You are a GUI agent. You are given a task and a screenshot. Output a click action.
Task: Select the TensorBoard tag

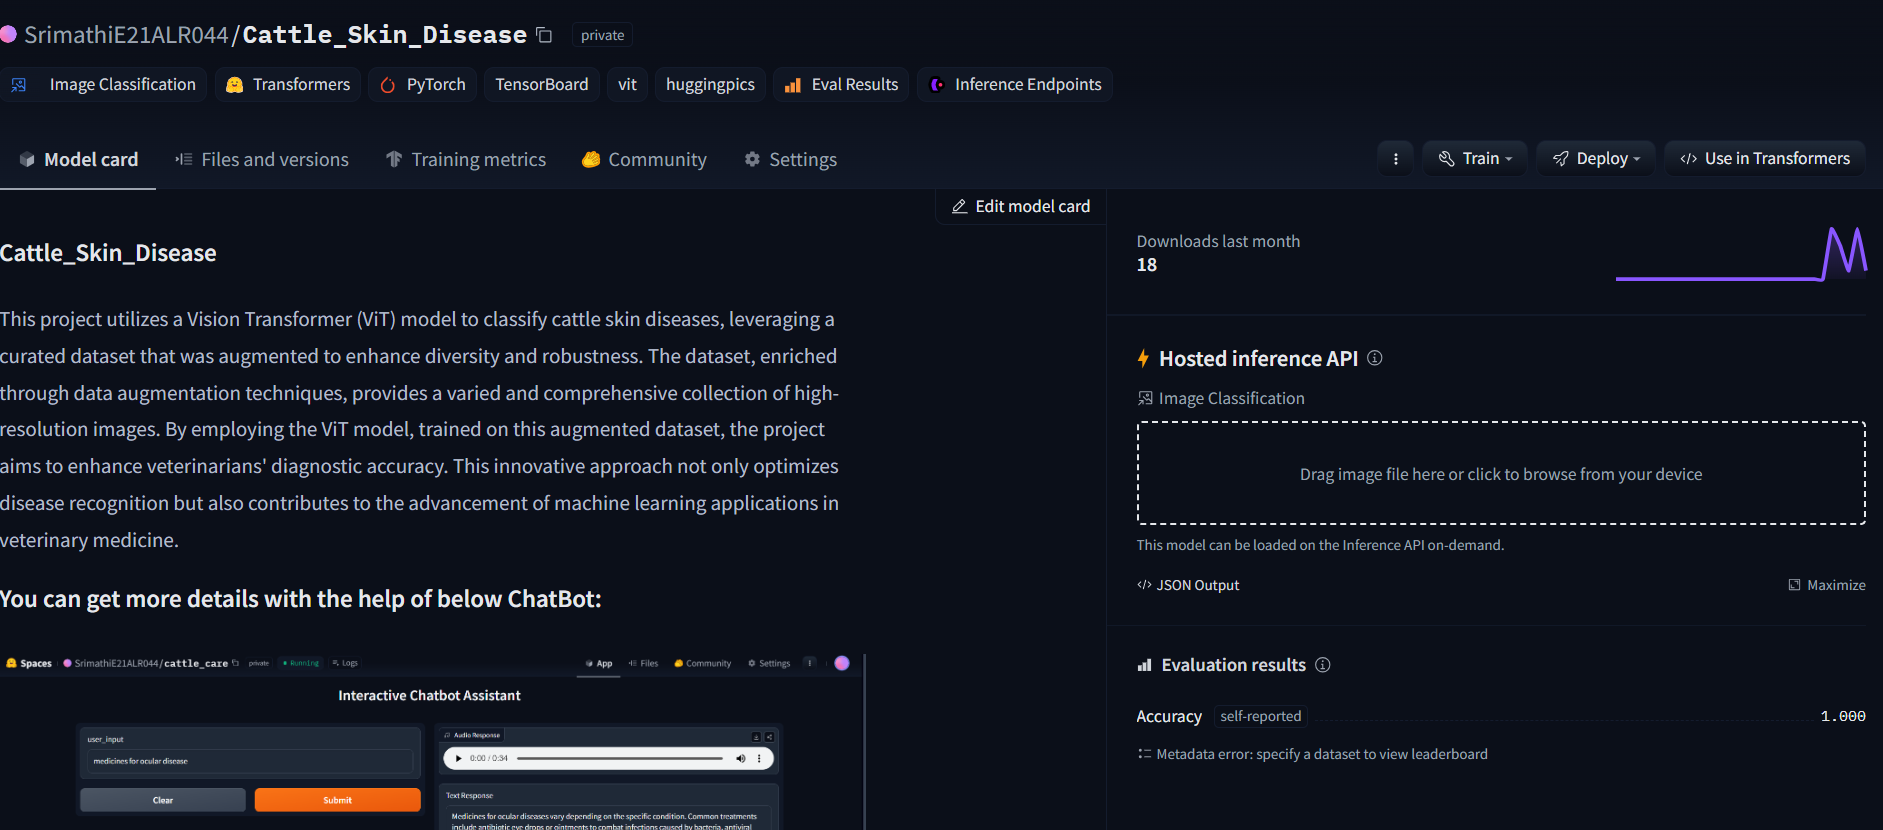[542, 85]
